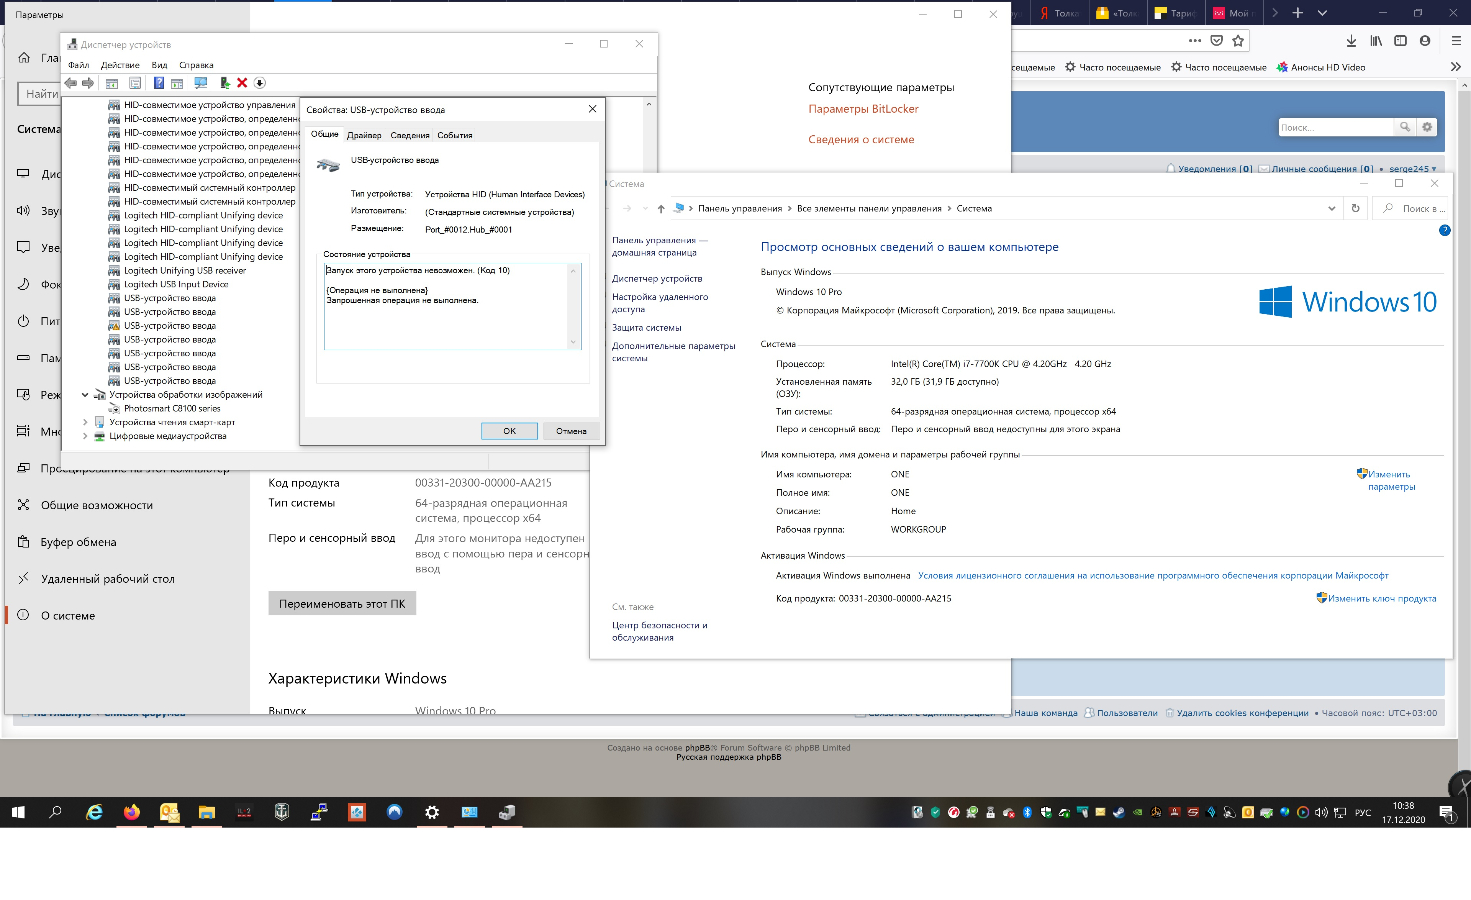Expand the Цифровые медиаустройства node
Viewport: 1471px width, 900px height.
85,436
